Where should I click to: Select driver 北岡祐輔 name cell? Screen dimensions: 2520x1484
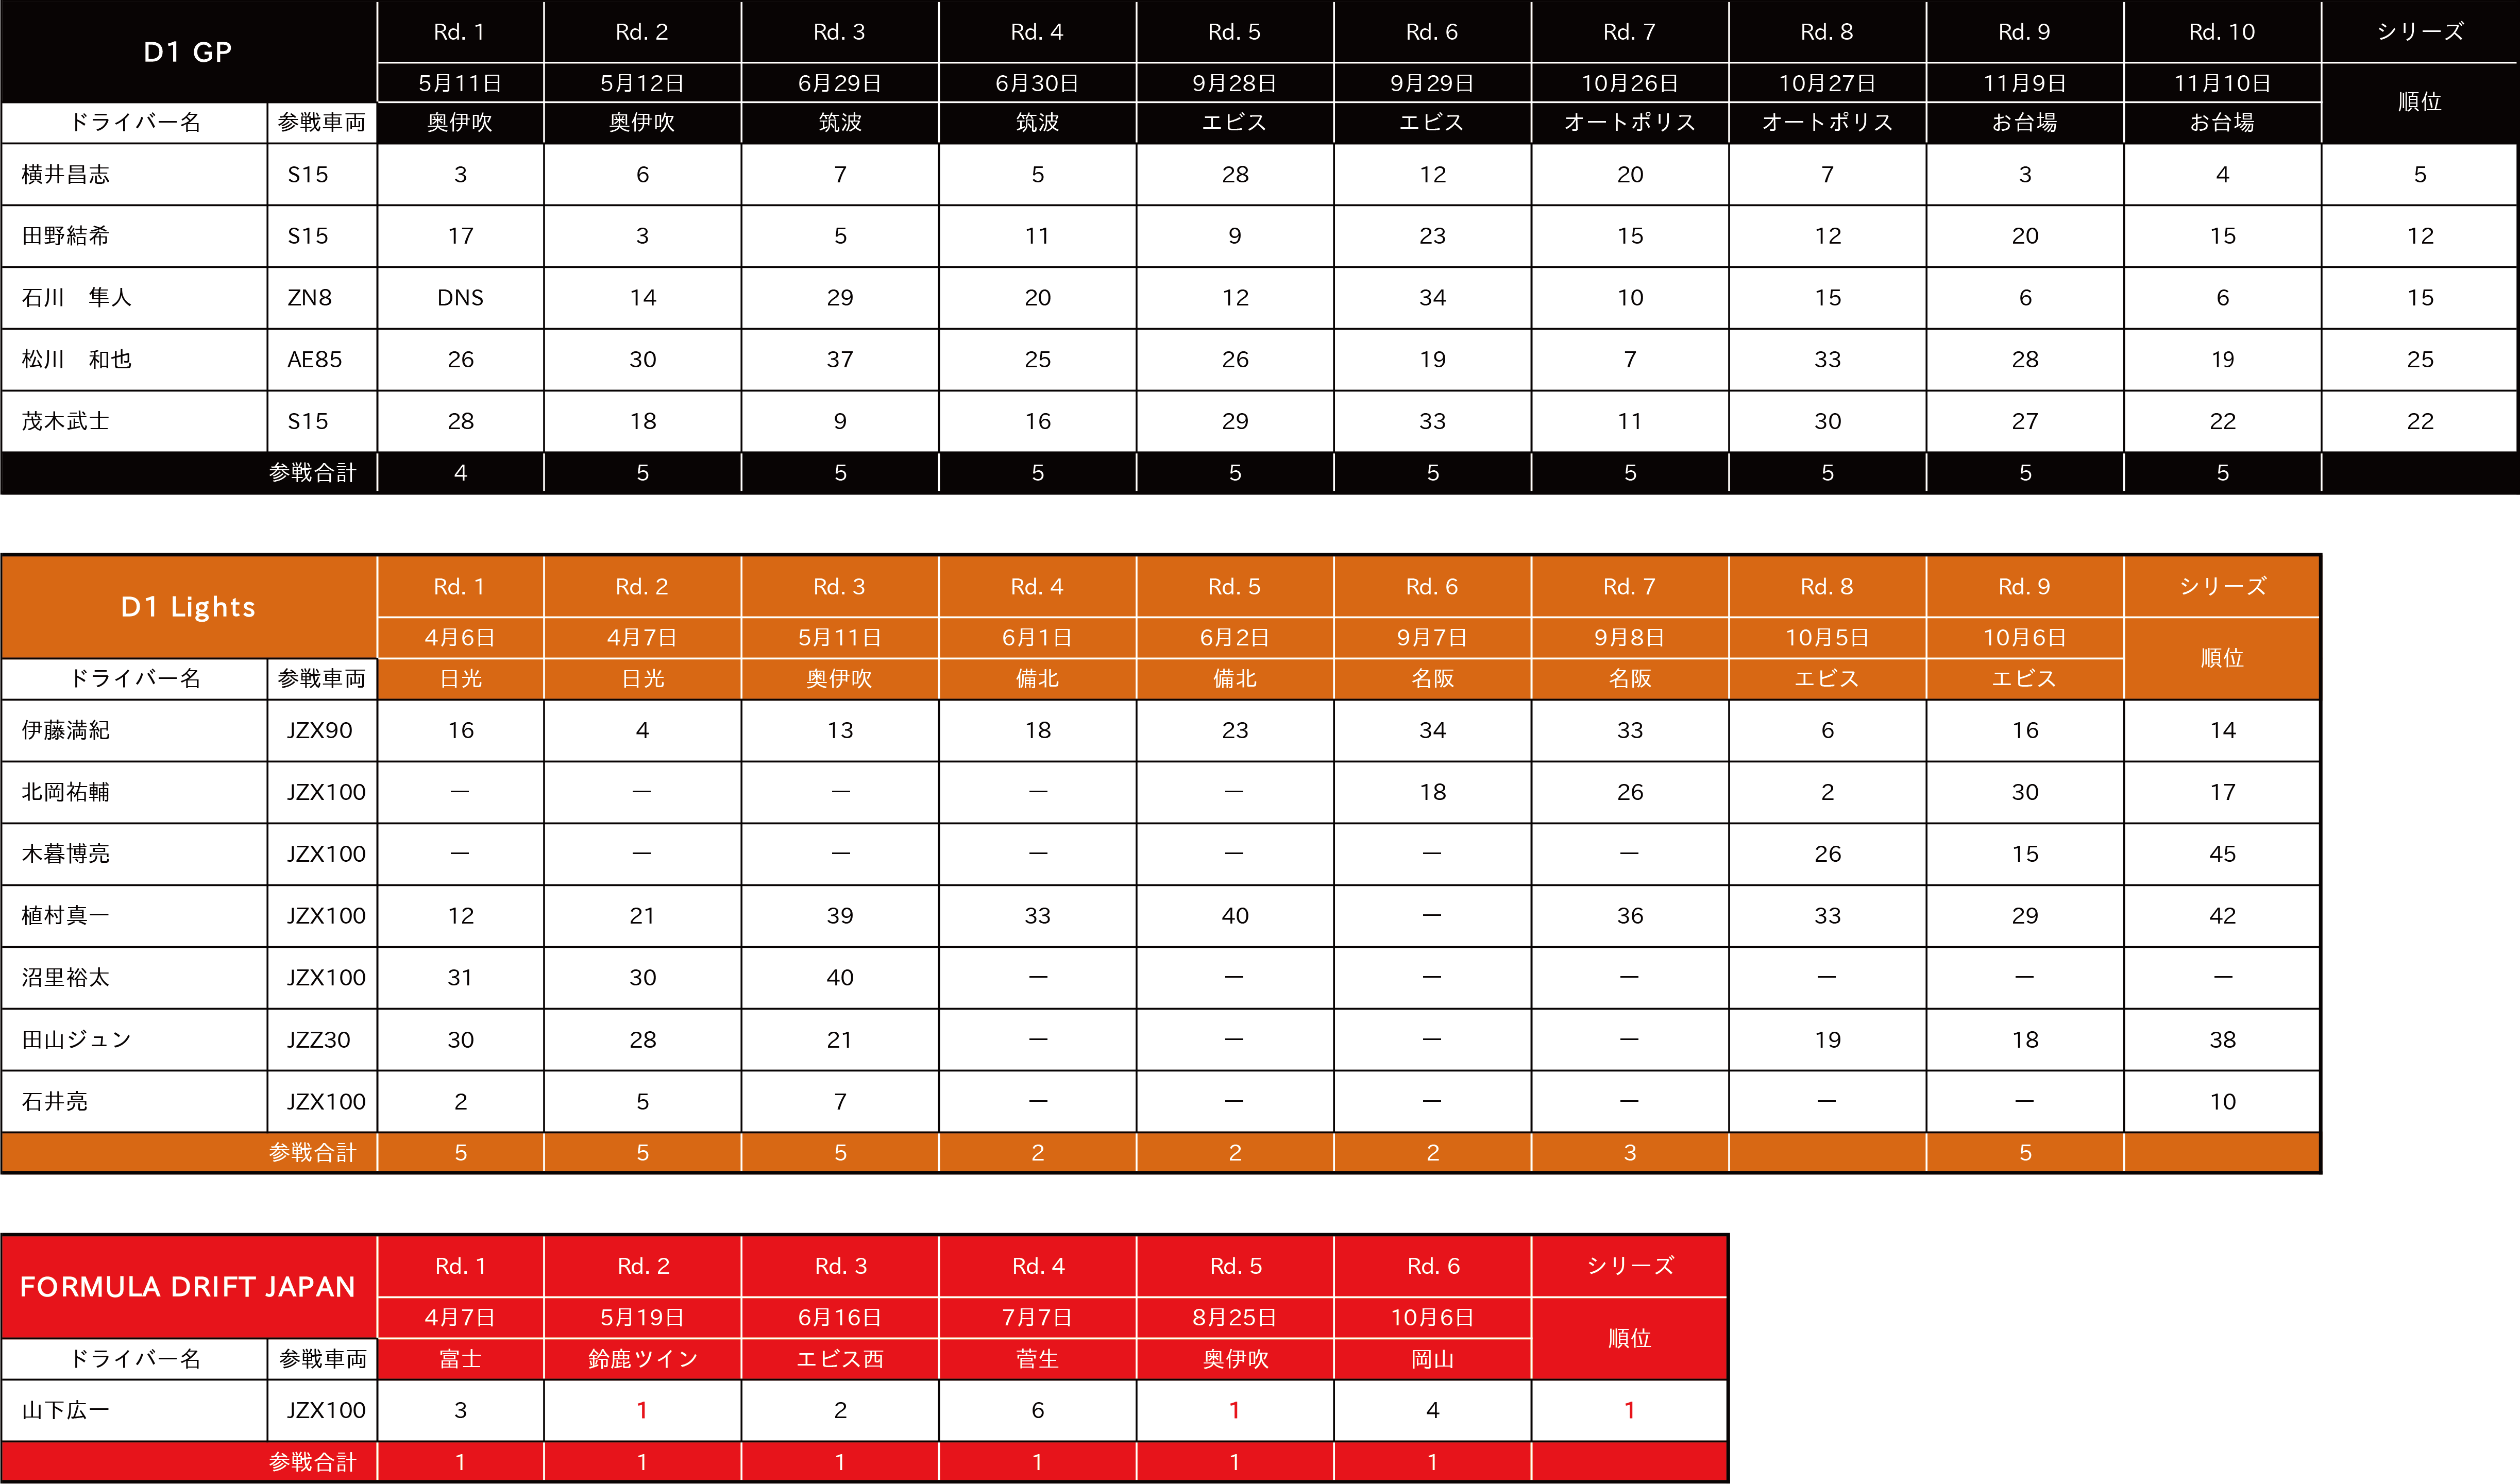click(x=66, y=792)
